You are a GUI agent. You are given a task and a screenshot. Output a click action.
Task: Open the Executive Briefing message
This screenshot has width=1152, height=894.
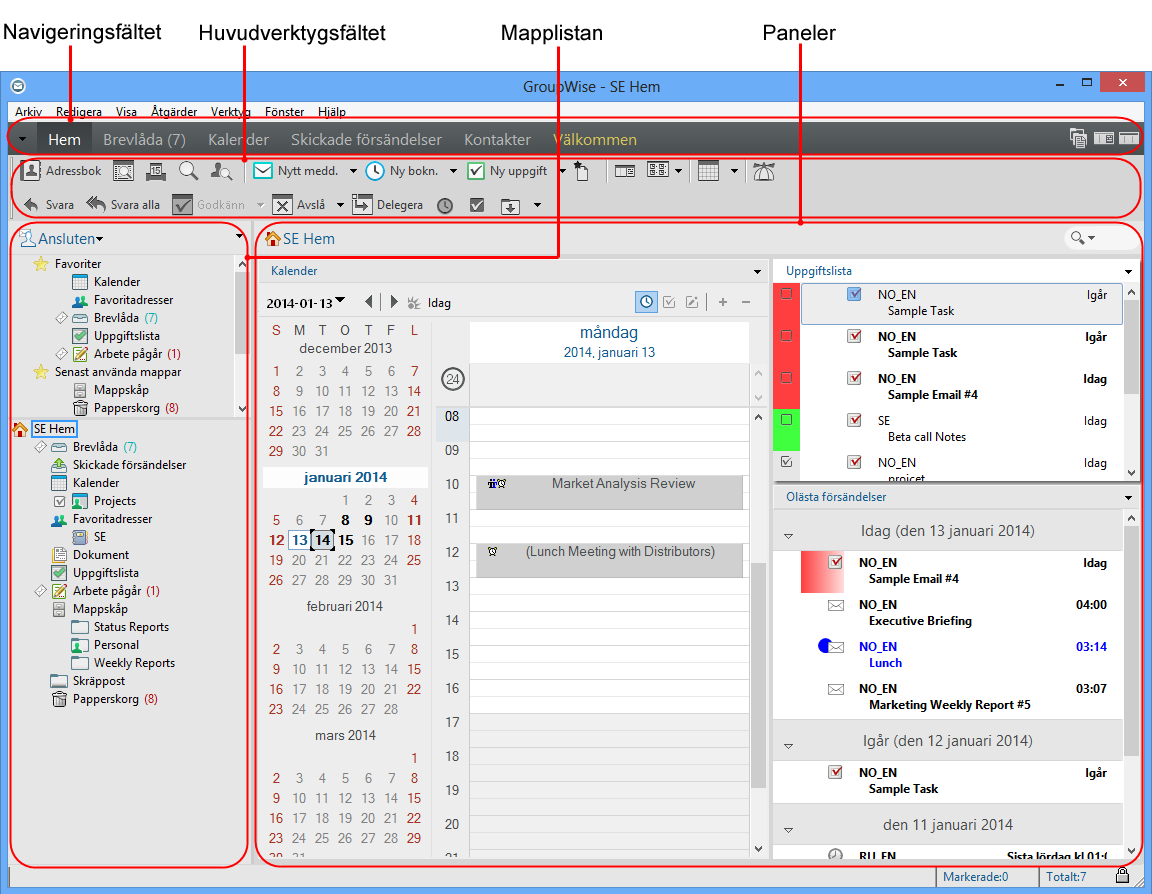(962, 613)
